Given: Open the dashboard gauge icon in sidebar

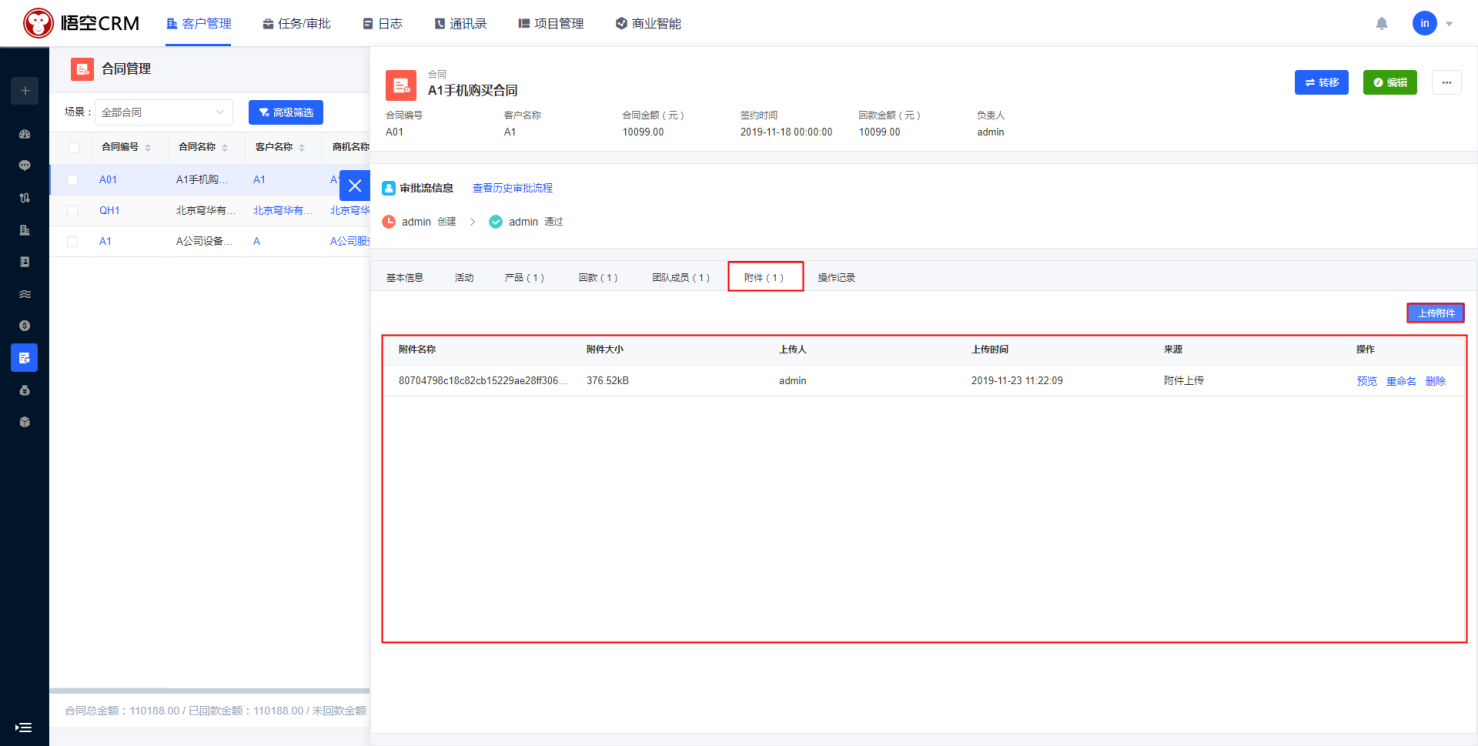Looking at the screenshot, I should (25, 134).
